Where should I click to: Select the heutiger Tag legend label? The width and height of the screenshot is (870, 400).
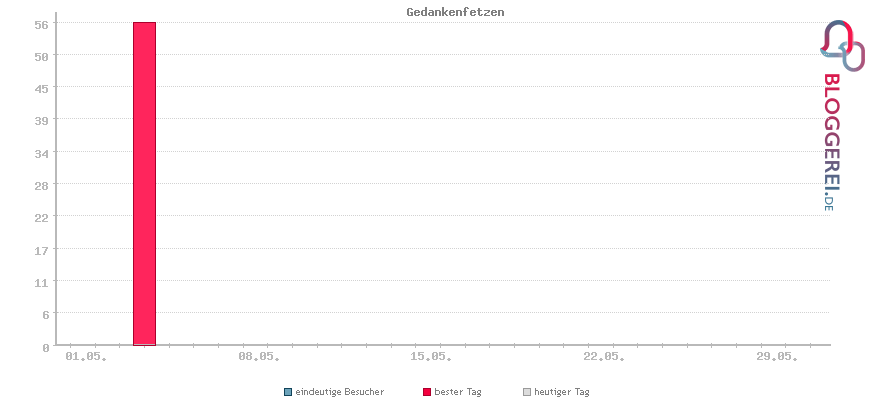pos(558,392)
